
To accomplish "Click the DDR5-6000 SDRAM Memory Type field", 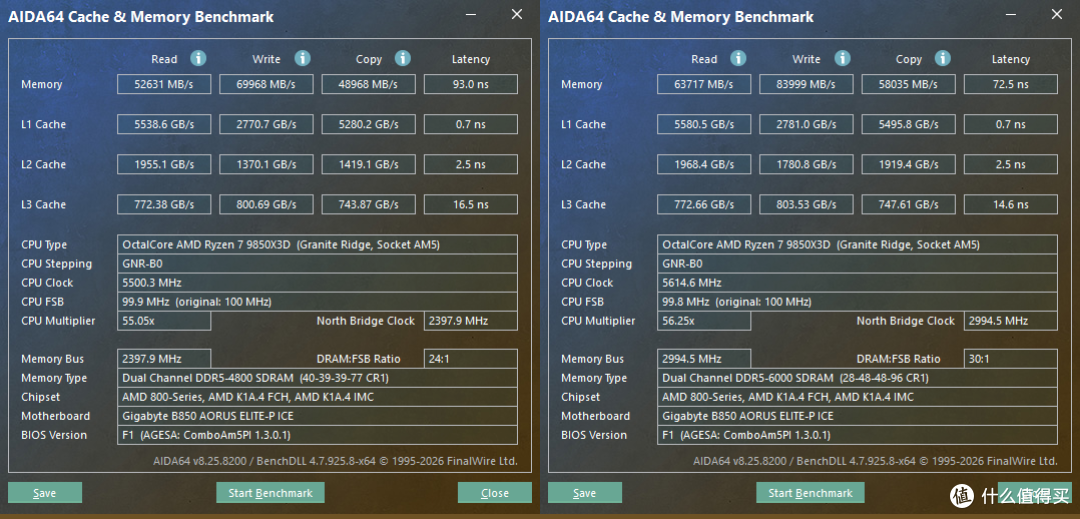I will pyautogui.click(x=858, y=379).
